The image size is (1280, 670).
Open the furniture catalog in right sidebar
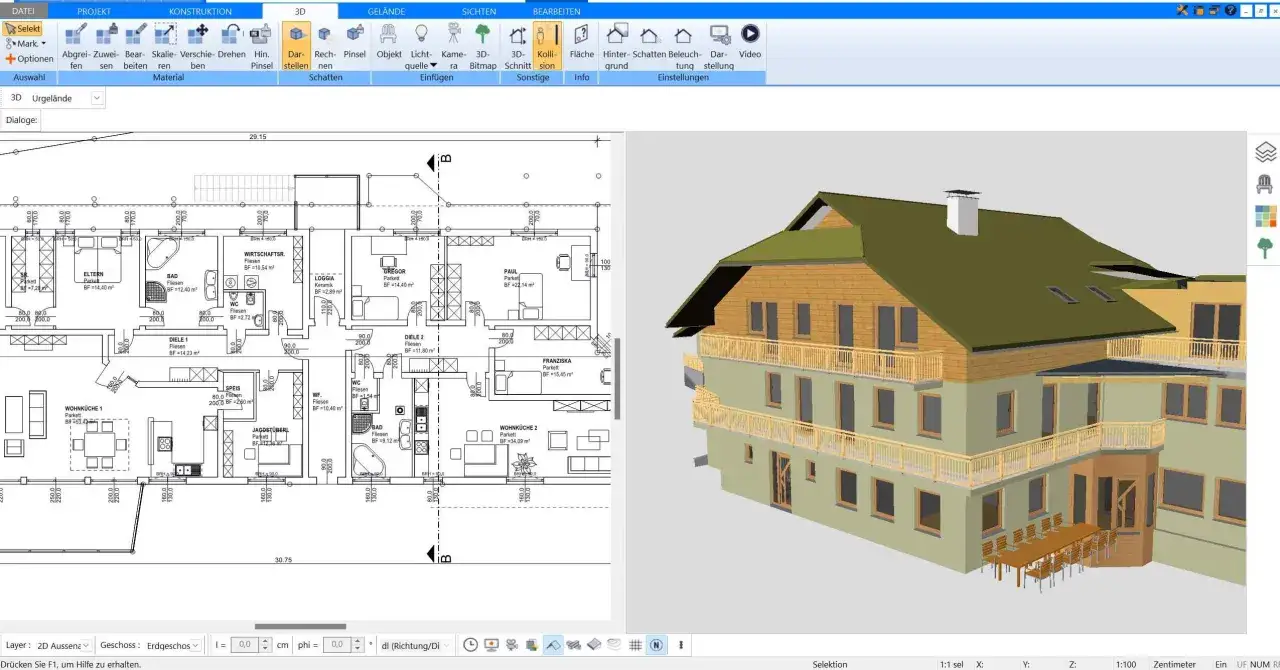(1265, 184)
